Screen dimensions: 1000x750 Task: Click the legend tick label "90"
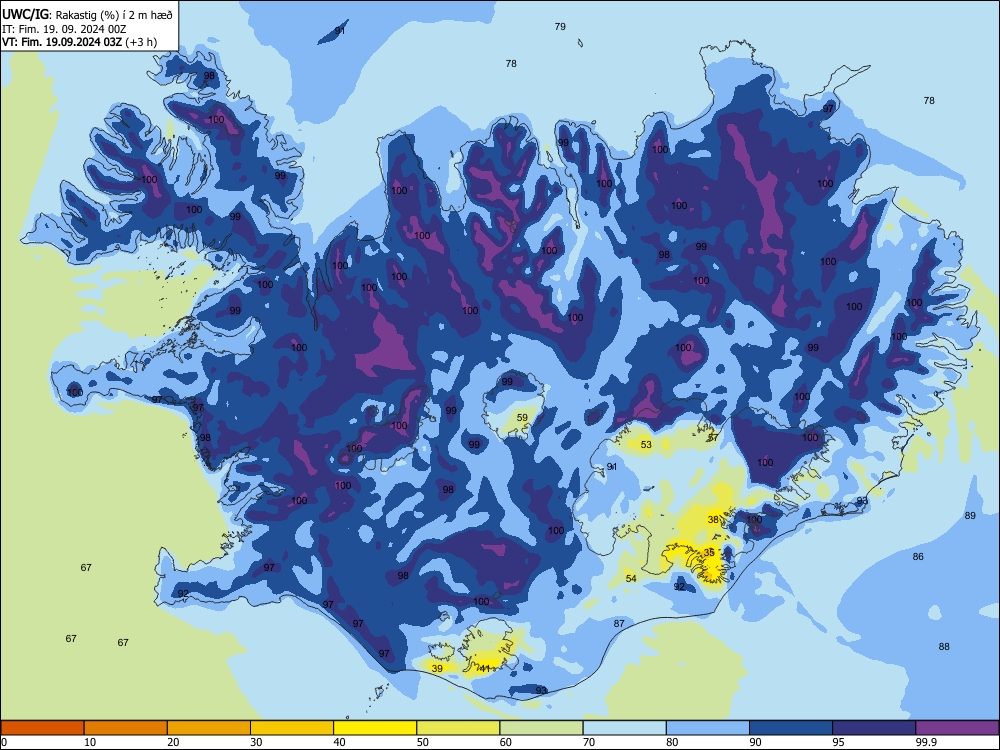[755, 742]
